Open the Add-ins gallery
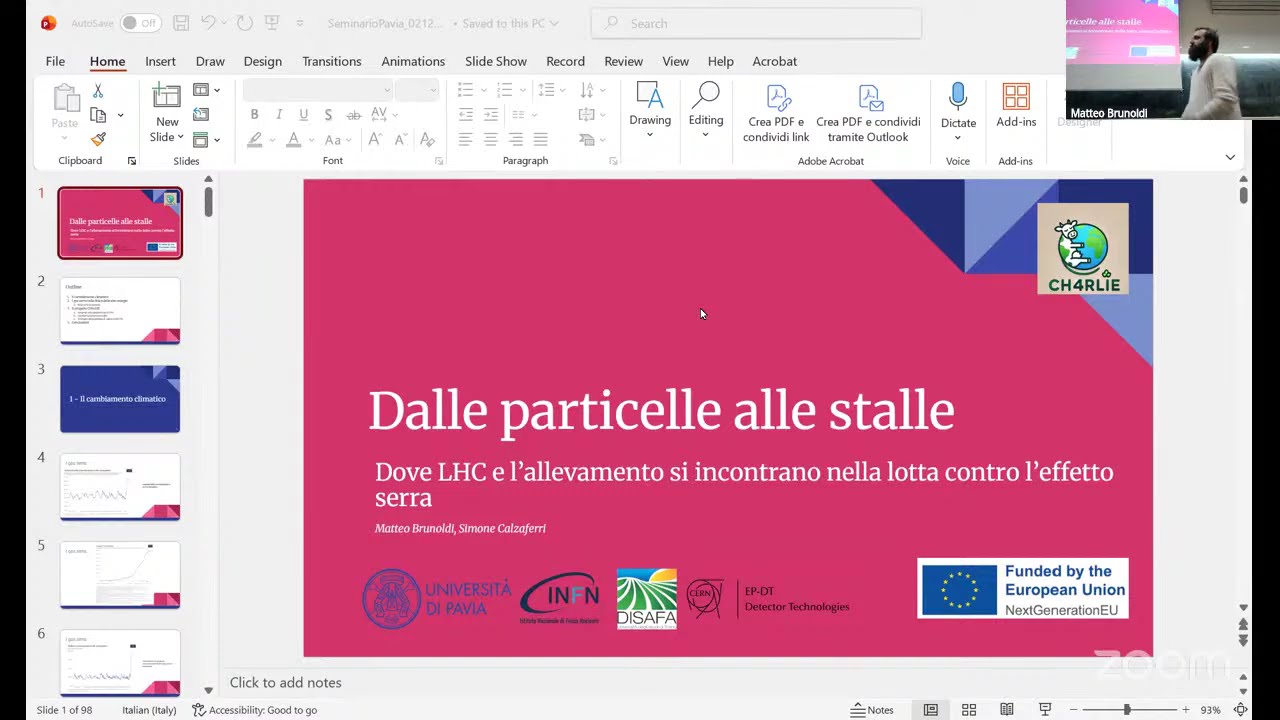This screenshot has width=1280, height=720. [x=1016, y=106]
